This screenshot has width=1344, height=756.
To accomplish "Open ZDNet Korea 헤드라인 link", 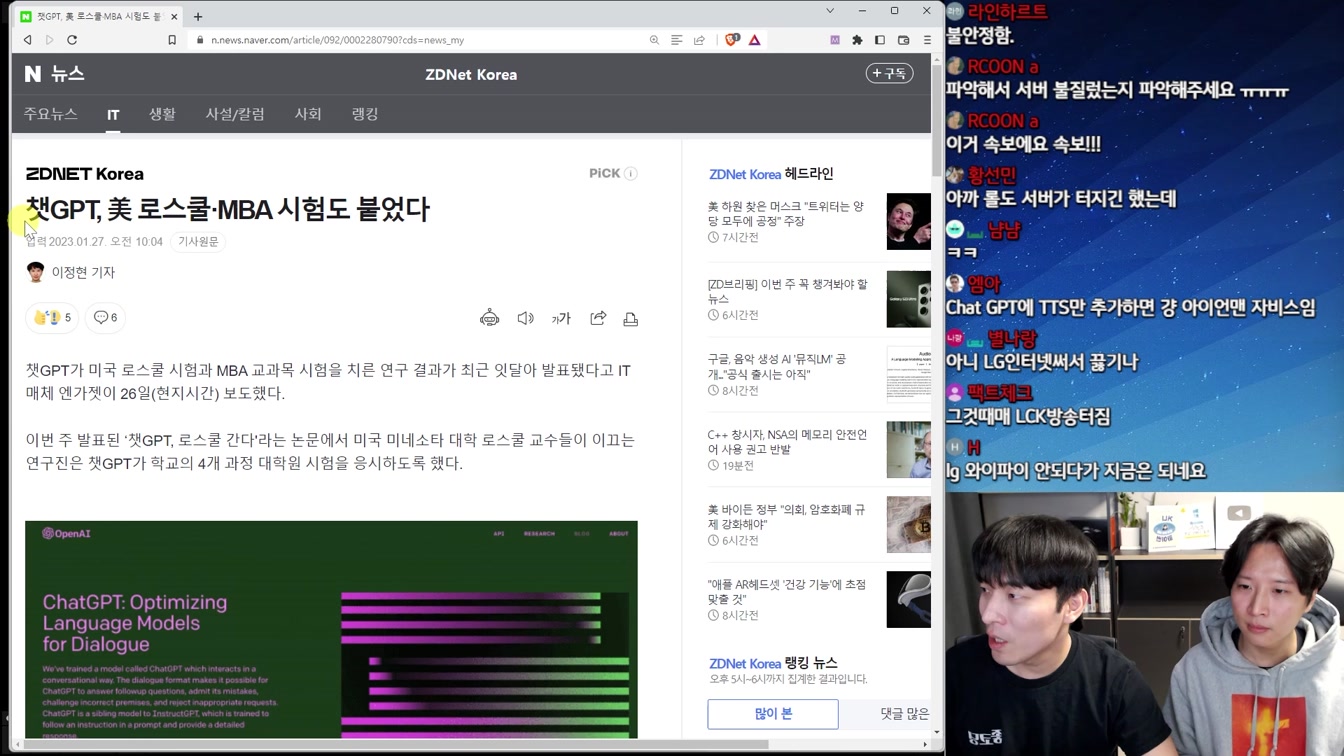I will pyautogui.click(x=771, y=174).
